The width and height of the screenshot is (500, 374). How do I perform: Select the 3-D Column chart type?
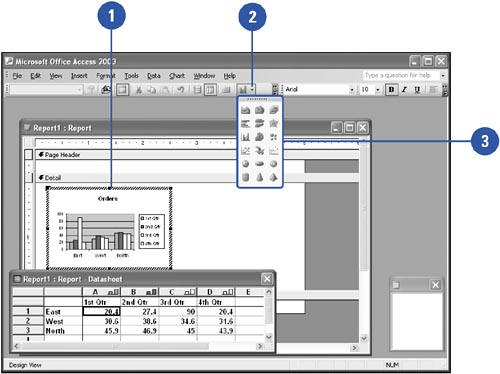coord(259,137)
